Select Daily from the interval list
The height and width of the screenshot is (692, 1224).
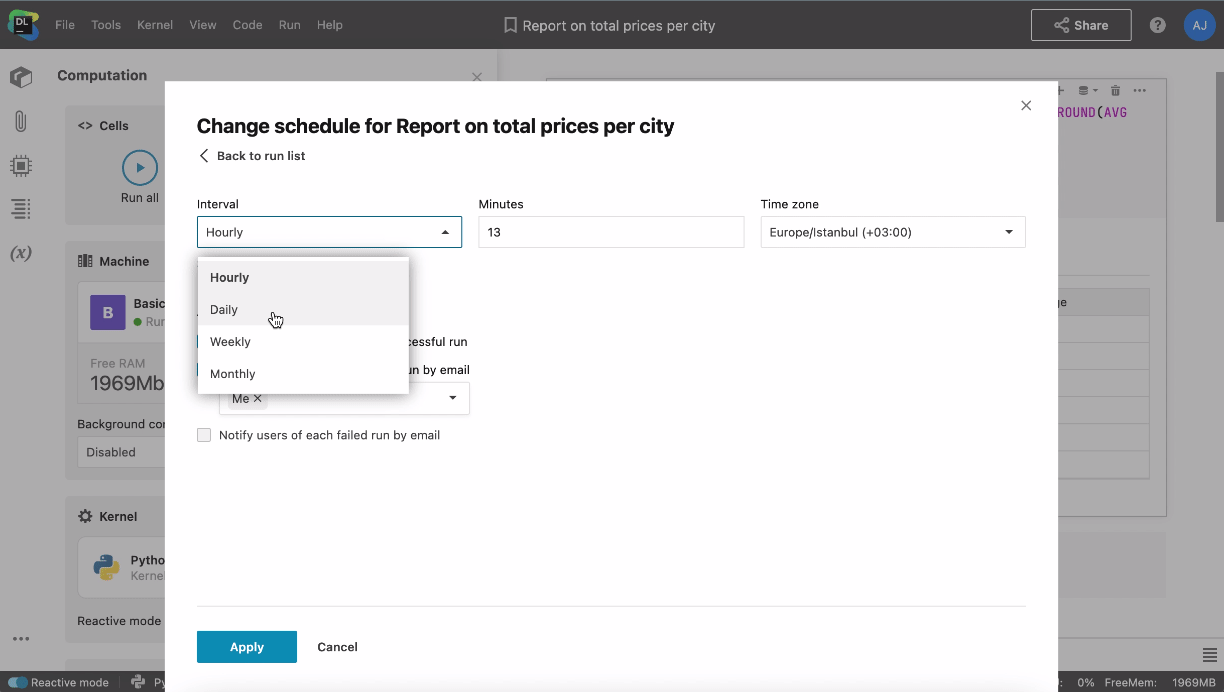click(x=303, y=309)
